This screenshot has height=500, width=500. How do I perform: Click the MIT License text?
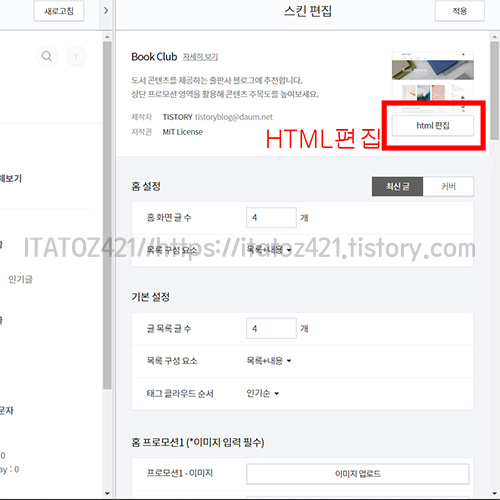click(x=183, y=132)
